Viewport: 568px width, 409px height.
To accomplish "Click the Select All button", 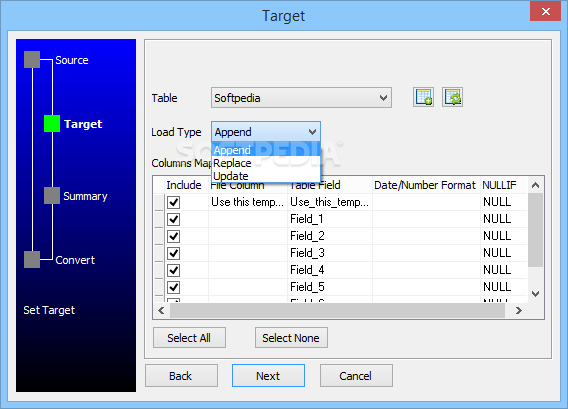I will tap(189, 338).
